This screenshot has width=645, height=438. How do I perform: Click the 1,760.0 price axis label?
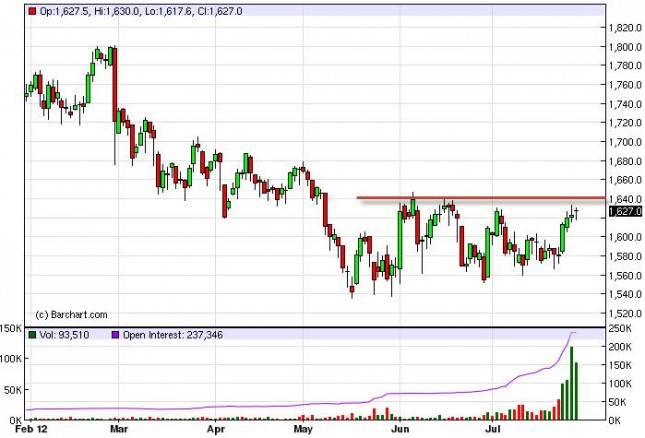pos(625,85)
